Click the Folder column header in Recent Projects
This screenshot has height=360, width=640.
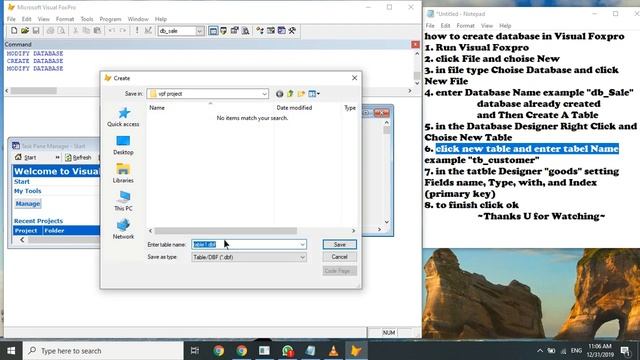tap(54, 231)
